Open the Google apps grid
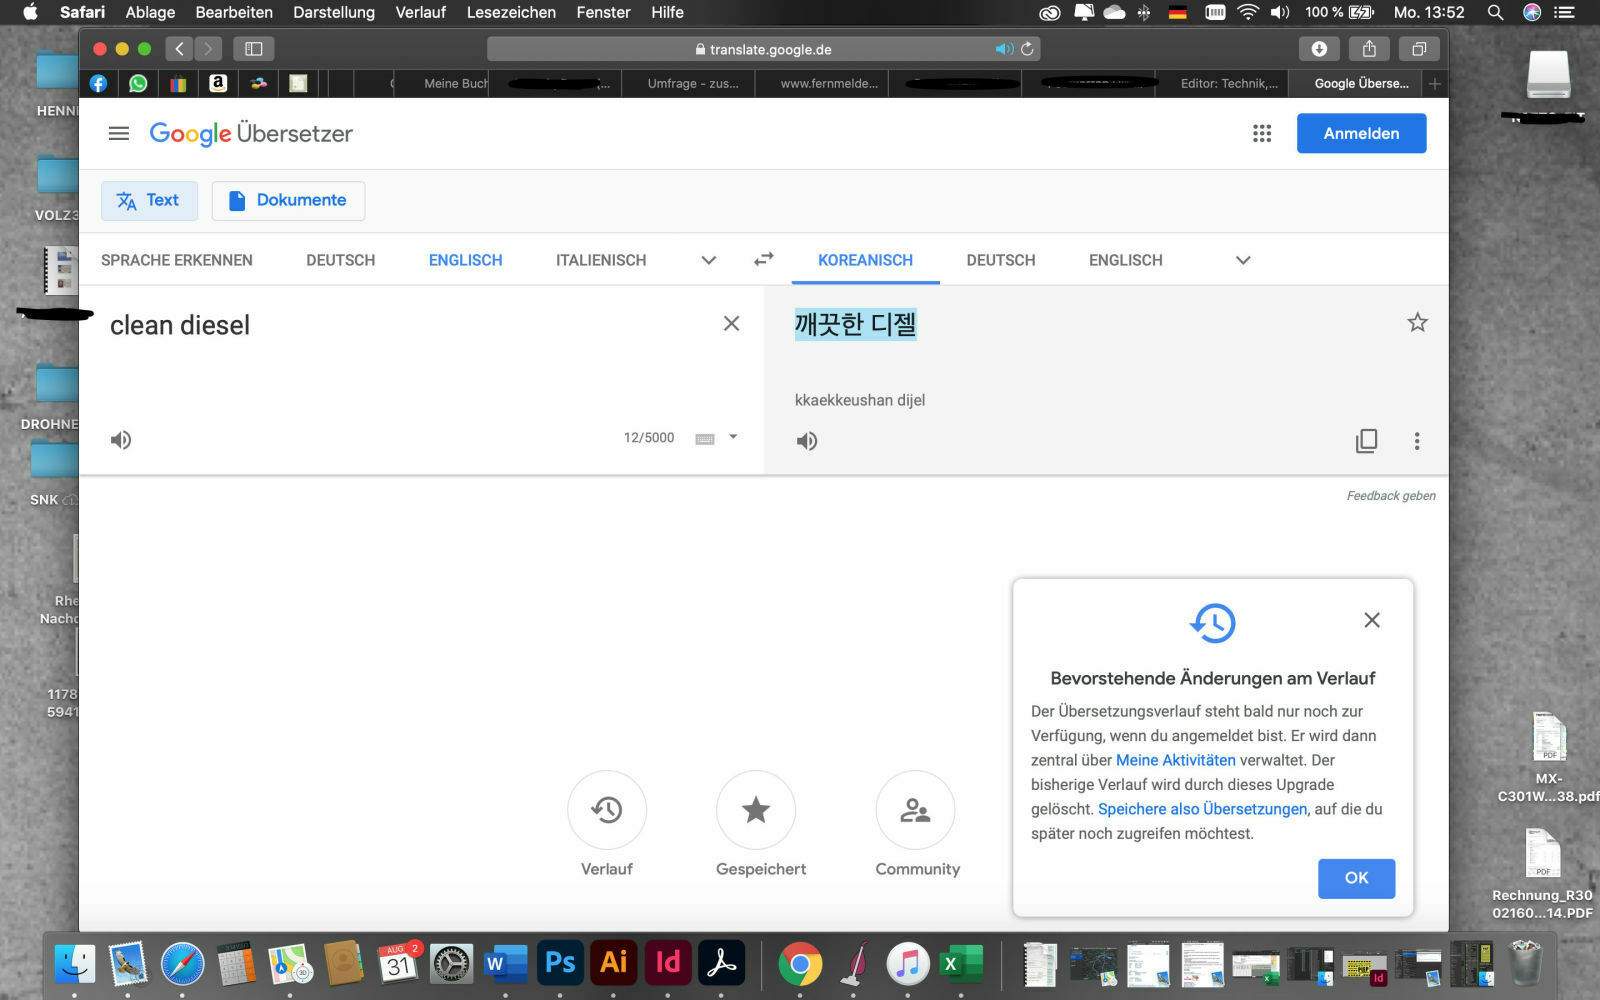This screenshot has height=1000, width=1600. pyautogui.click(x=1262, y=133)
